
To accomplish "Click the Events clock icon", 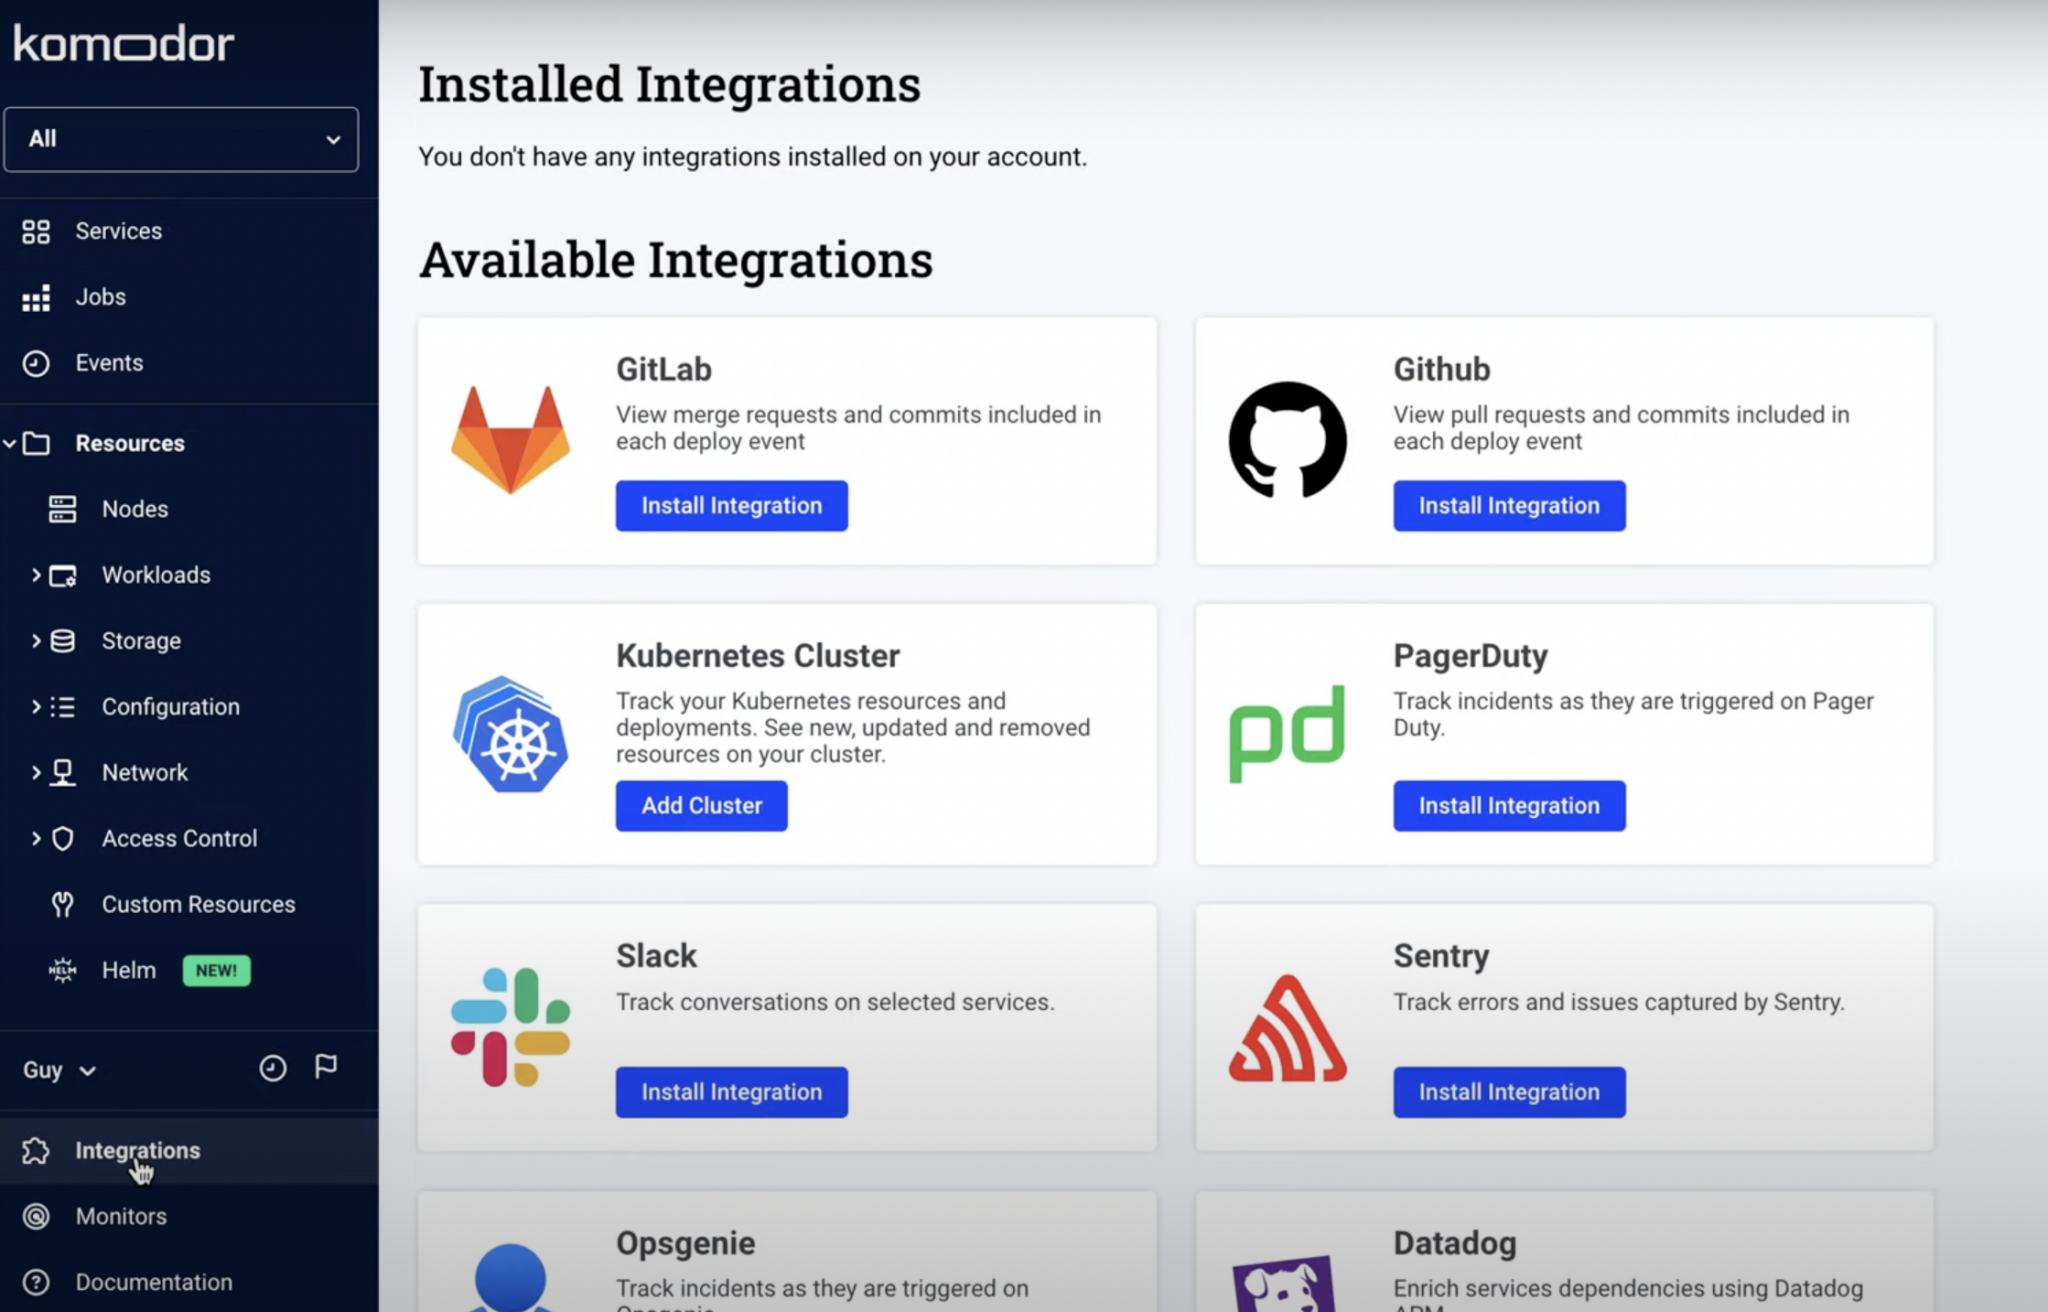I will pyautogui.click(x=36, y=364).
